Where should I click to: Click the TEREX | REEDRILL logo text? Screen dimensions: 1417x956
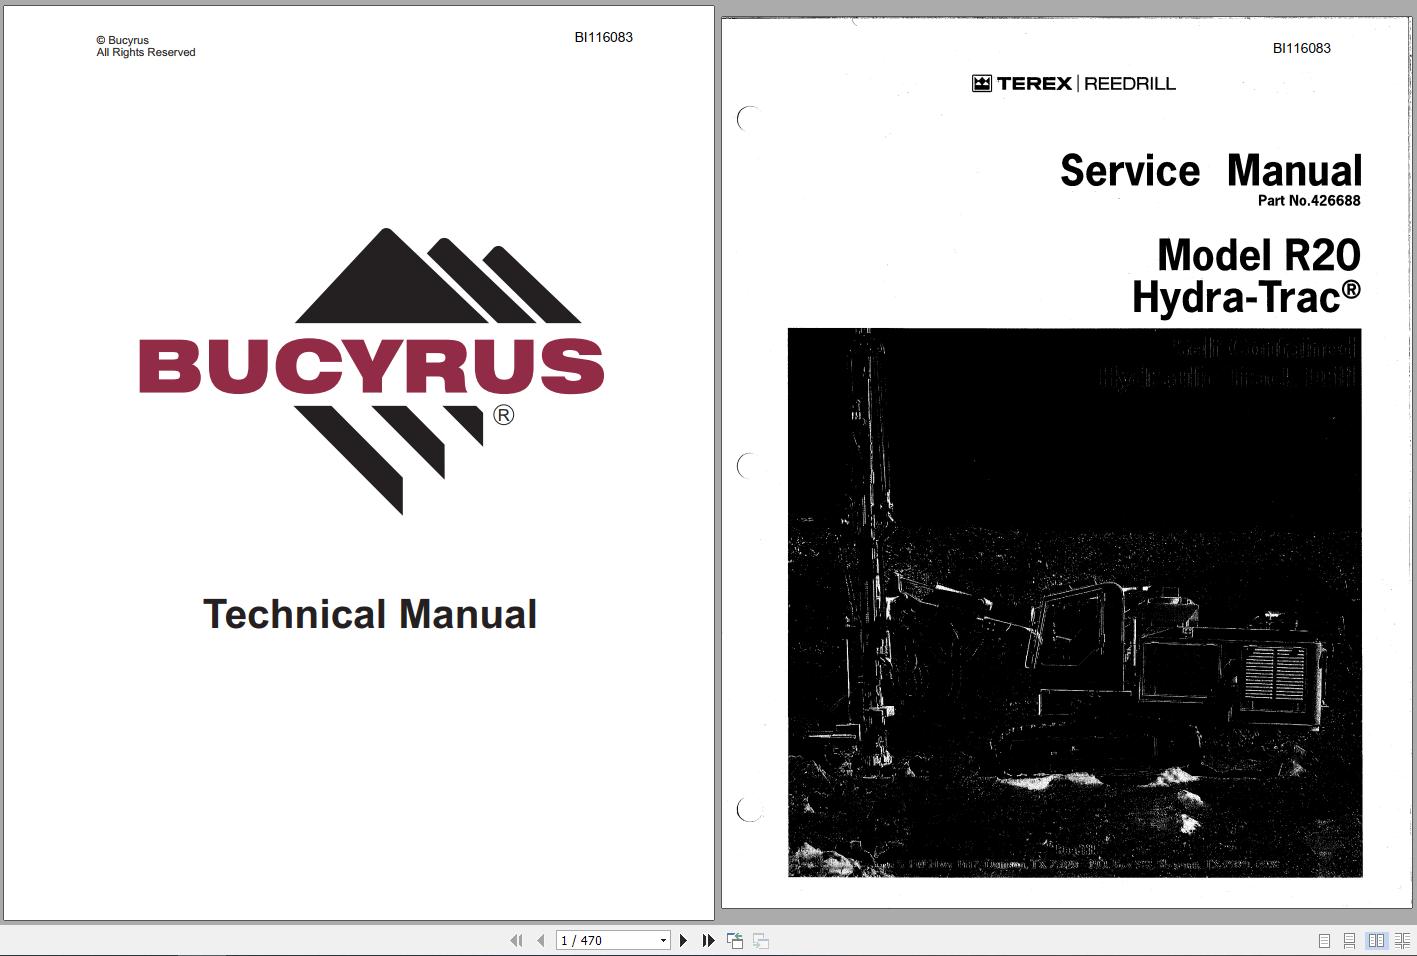pyautogui.click(x=1074, y=83)
